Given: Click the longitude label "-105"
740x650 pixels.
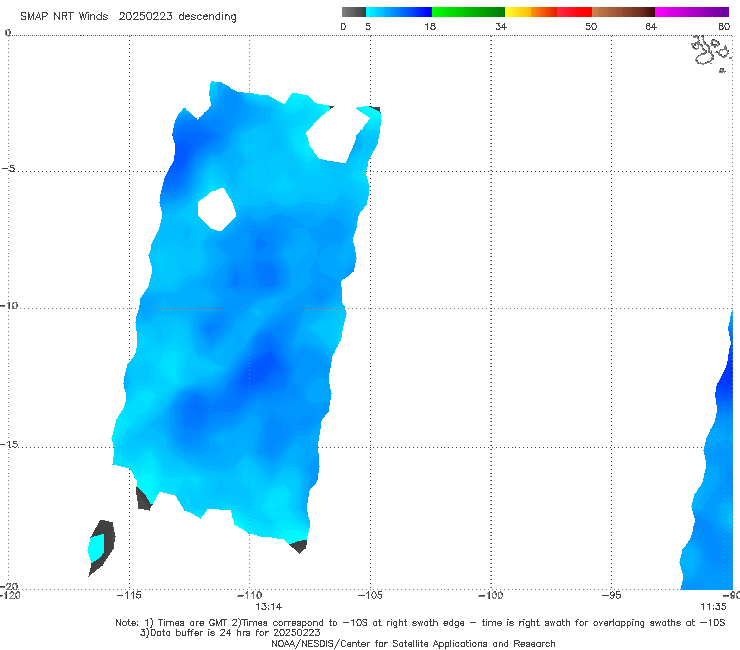Looking at the screenshot, I should (370, 595).
